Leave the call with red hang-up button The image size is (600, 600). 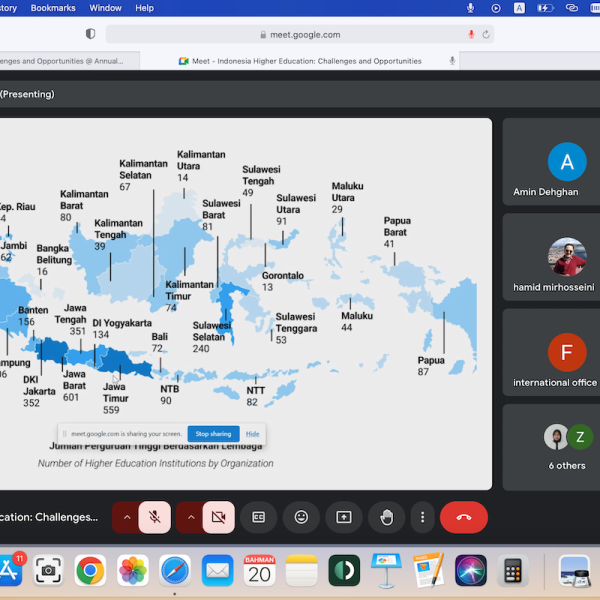click(464, 517)
